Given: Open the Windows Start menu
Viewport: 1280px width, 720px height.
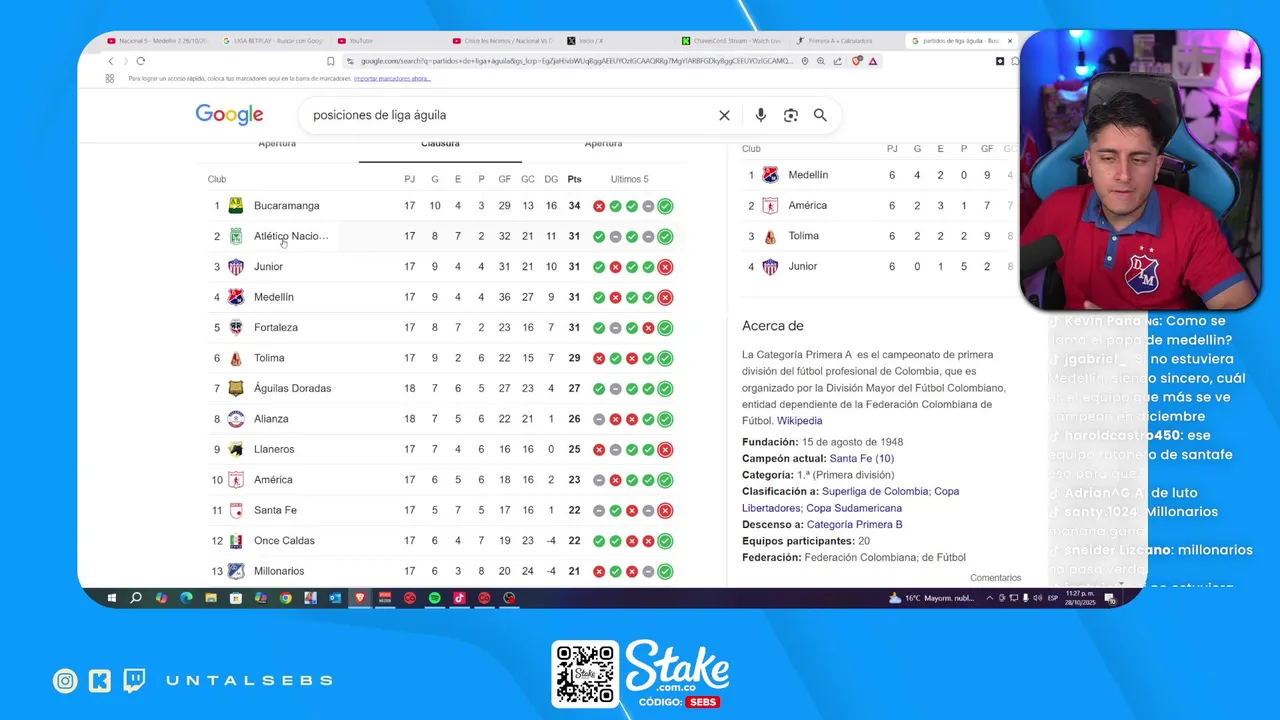Looking at the screenshot, I should tap(111, 598).
